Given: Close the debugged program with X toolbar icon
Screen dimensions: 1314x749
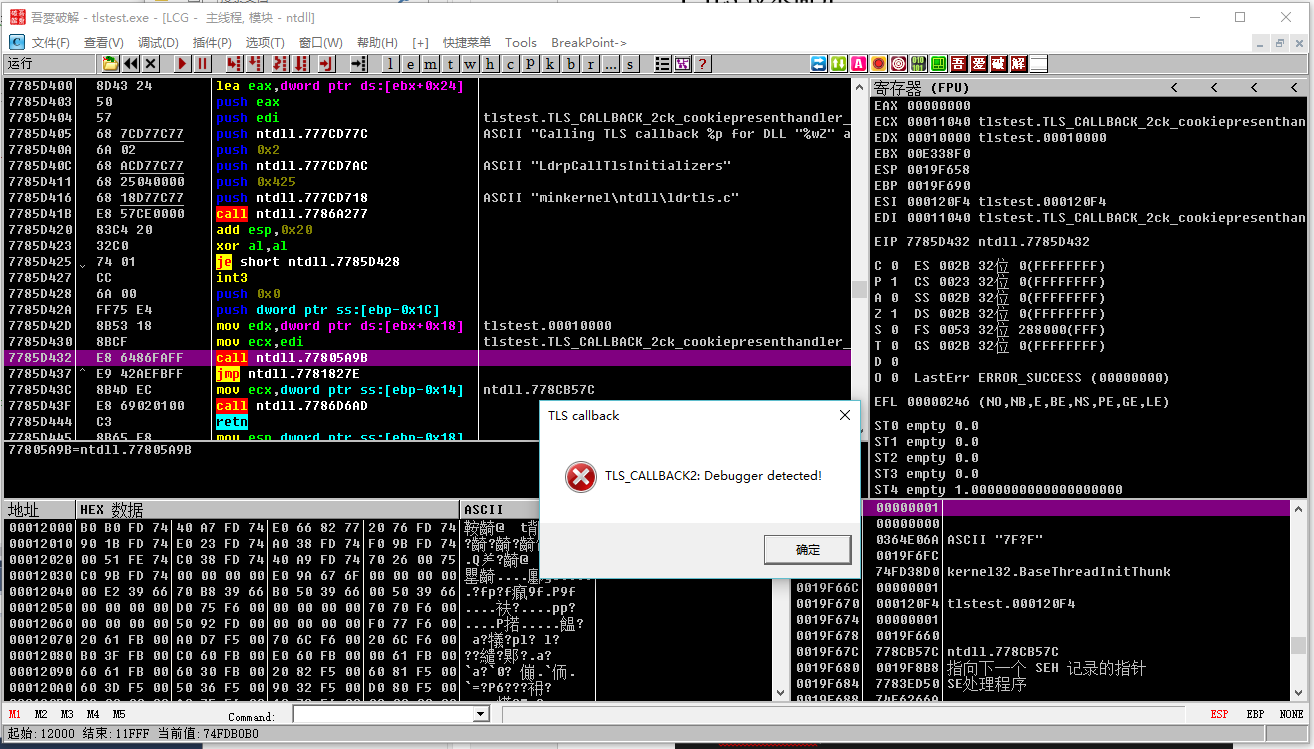Looking at the screenshot, I should coord(151,63).
